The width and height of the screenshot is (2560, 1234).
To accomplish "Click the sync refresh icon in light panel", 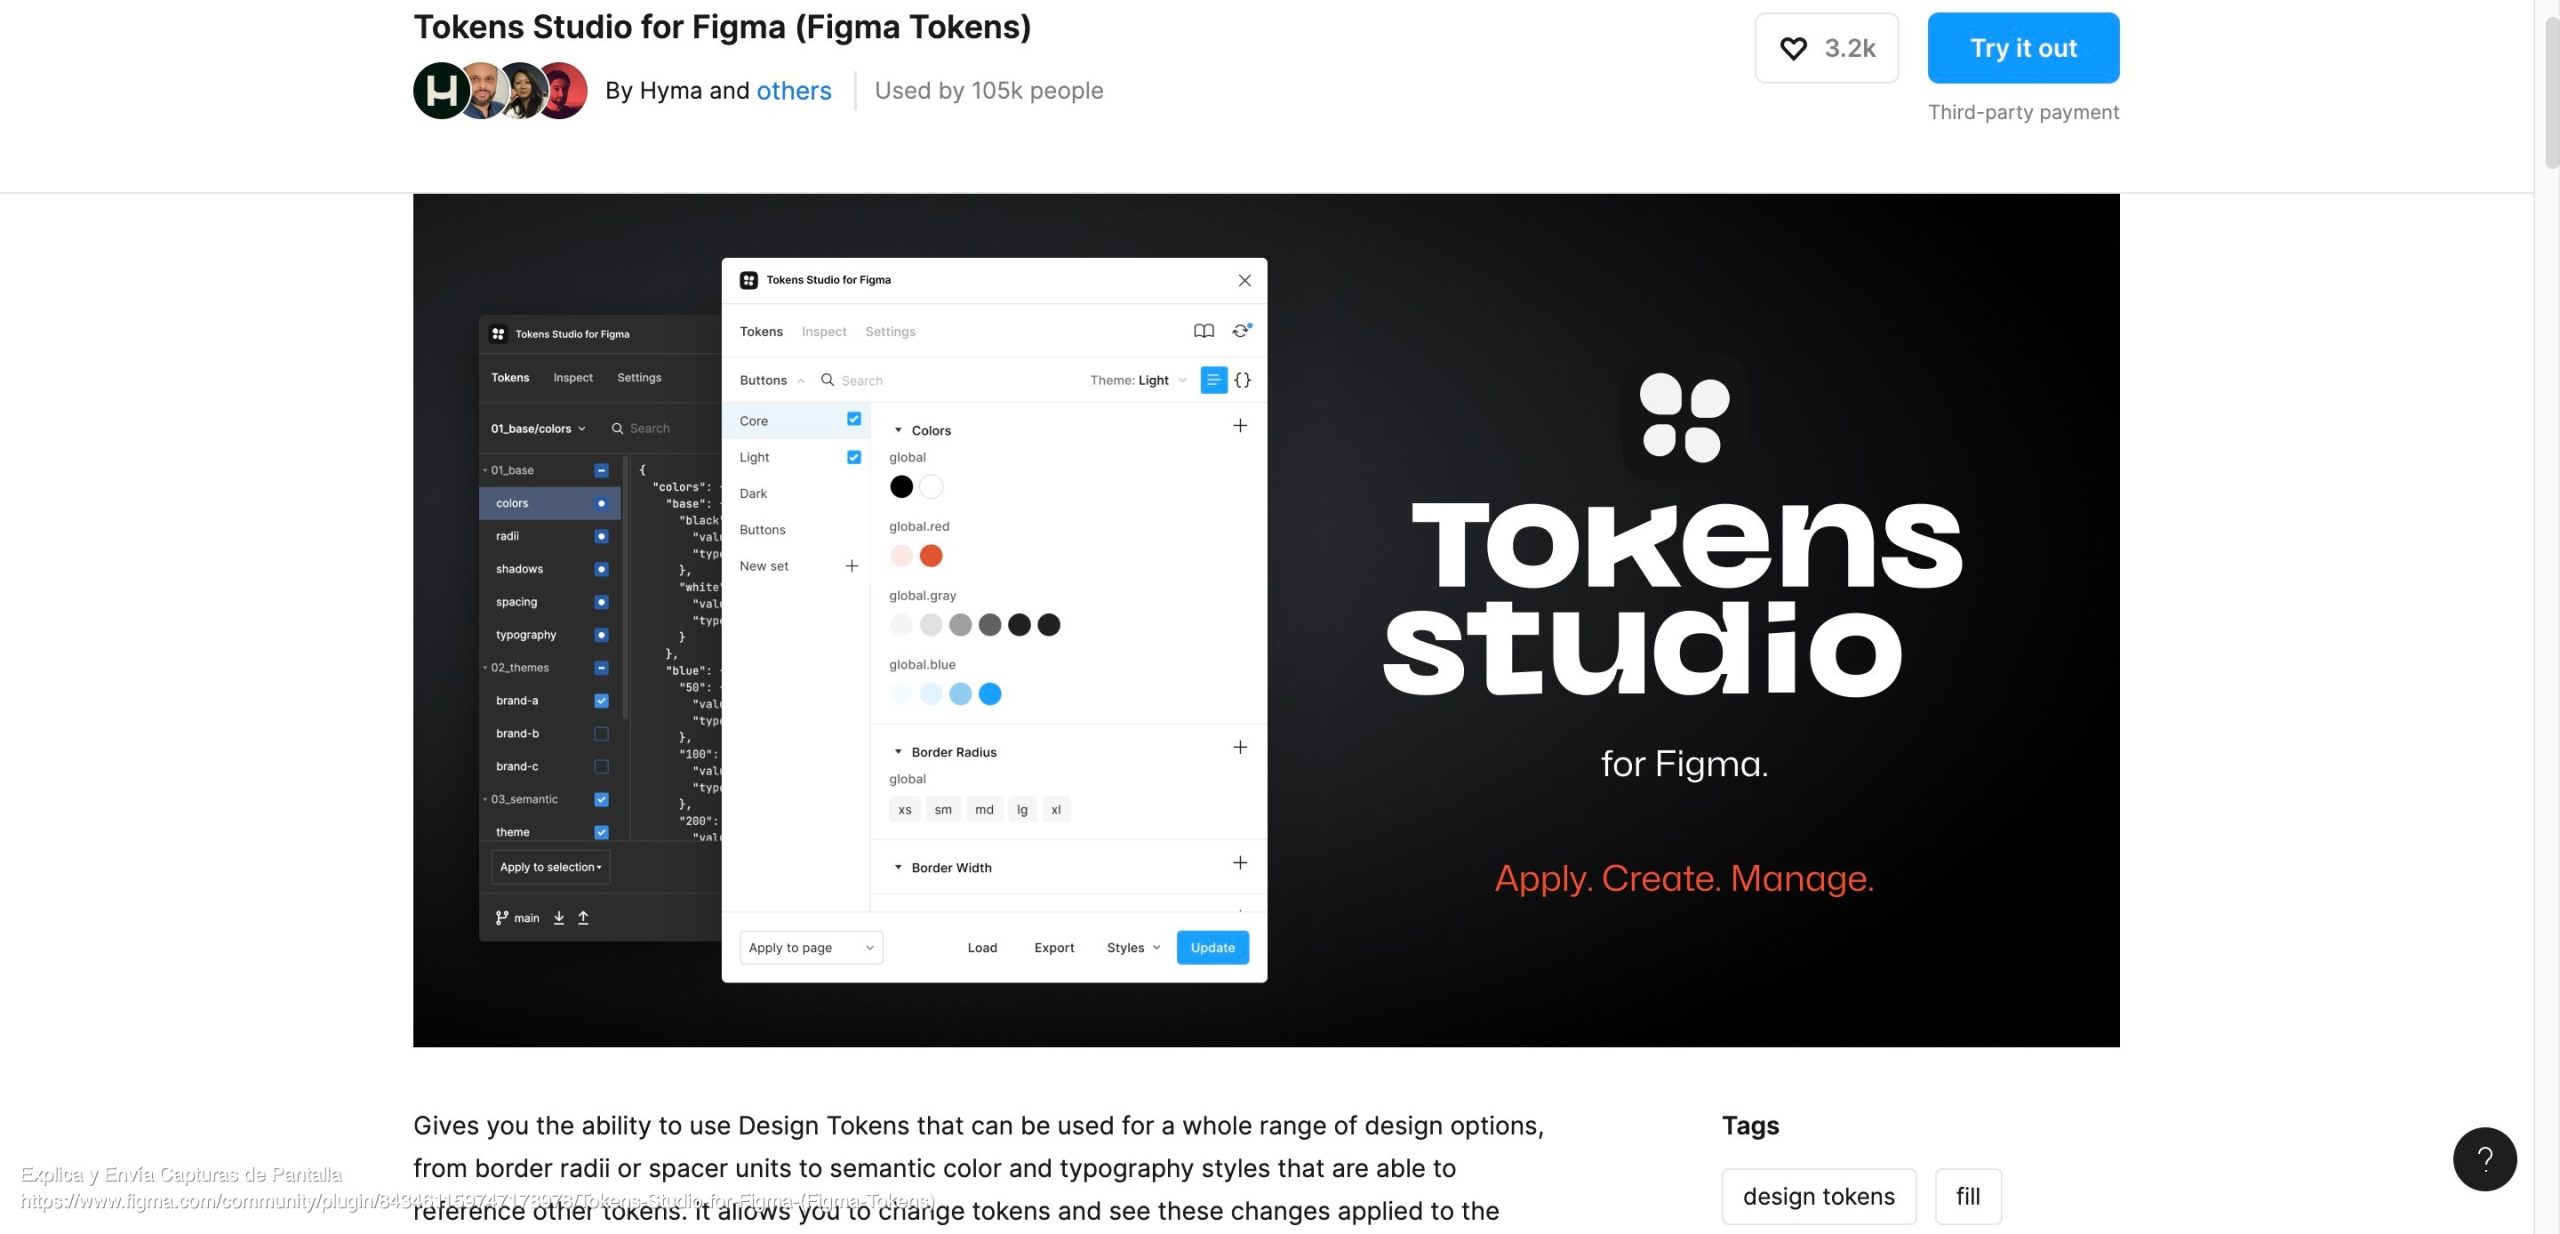I will [1241, 331].
